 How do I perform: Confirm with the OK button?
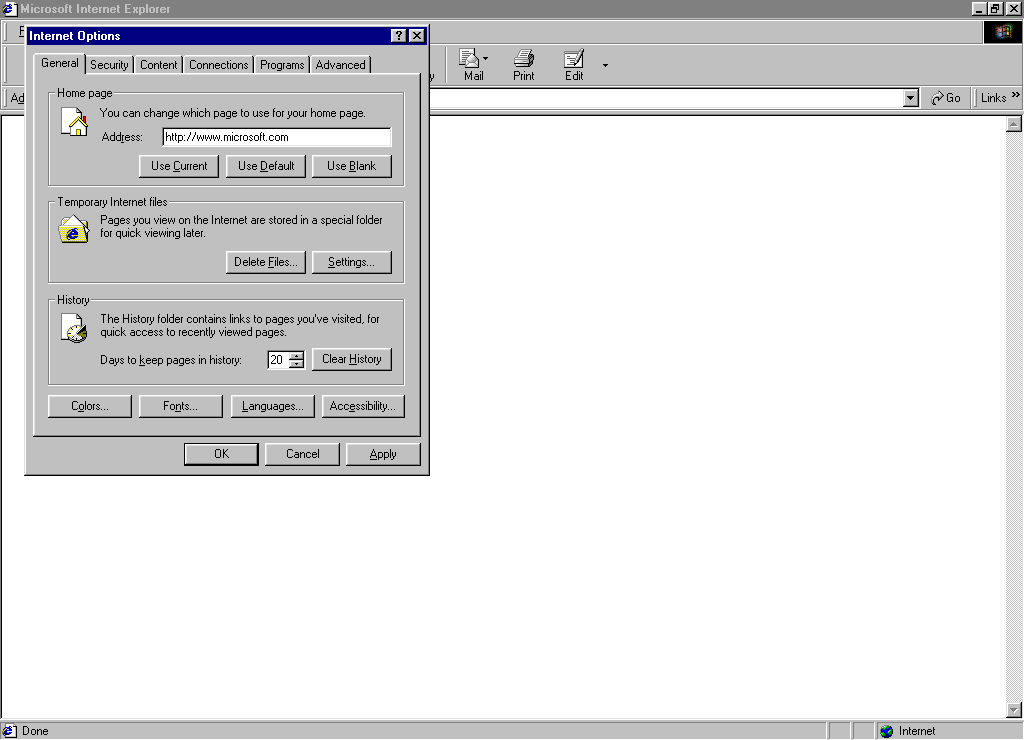coord(221,454)
